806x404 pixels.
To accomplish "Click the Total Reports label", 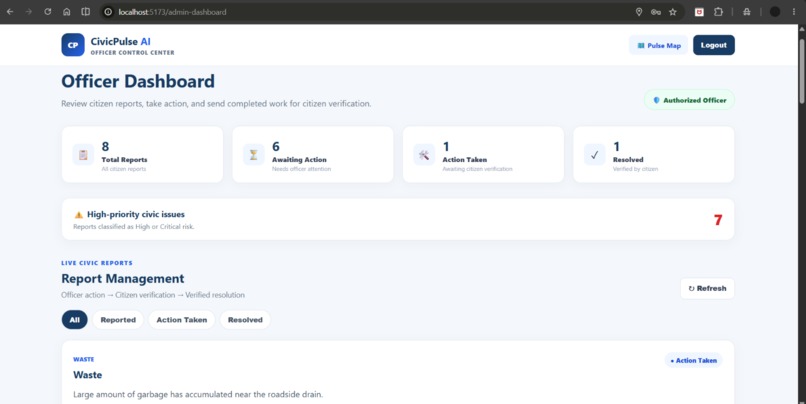I will tap(124, 160).
